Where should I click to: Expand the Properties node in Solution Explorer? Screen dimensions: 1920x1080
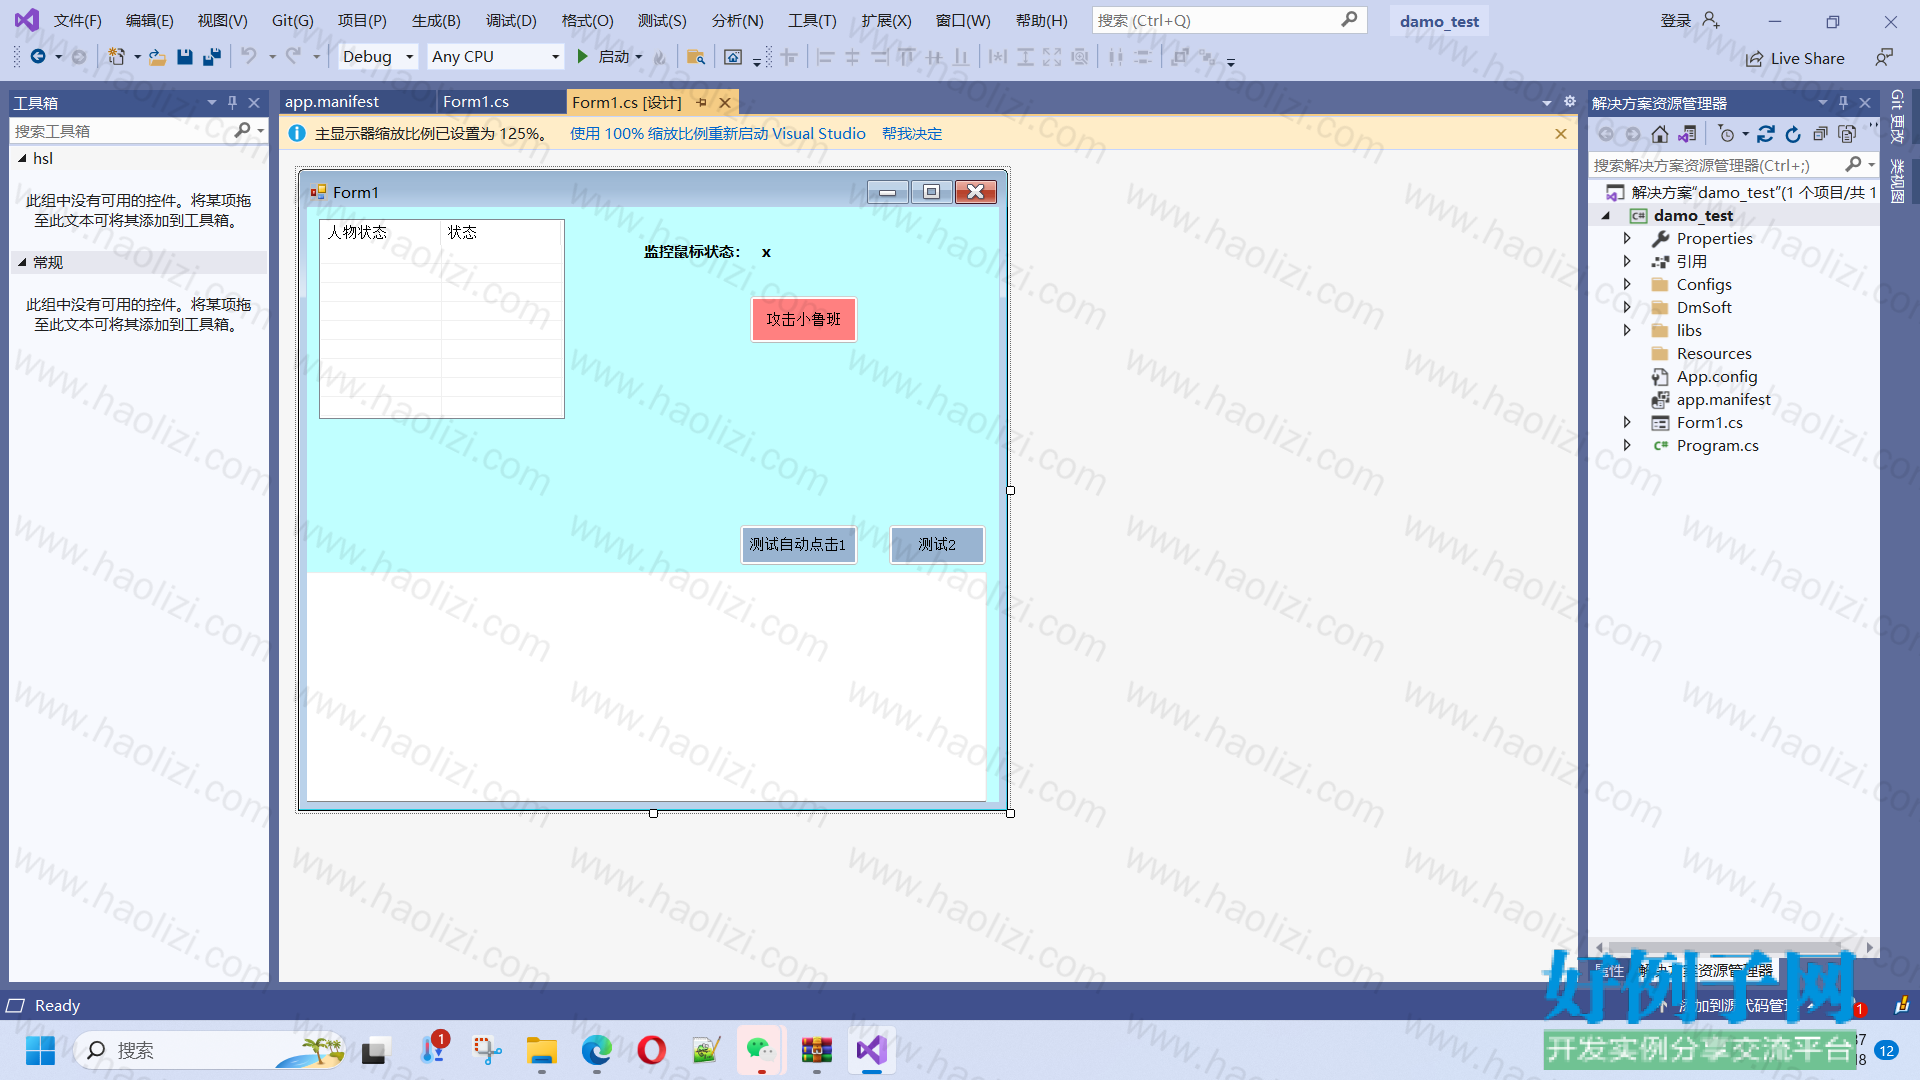click(x=1627, y=238)
